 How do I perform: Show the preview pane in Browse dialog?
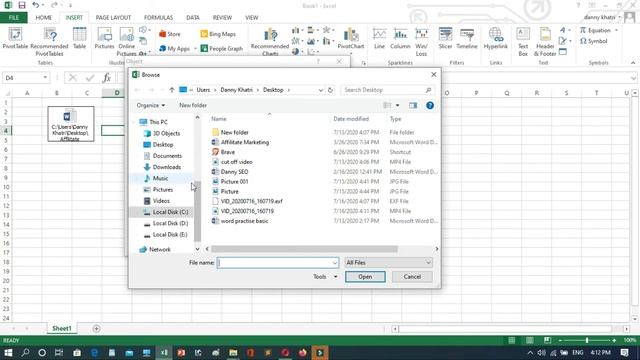[x=413, y=105]
